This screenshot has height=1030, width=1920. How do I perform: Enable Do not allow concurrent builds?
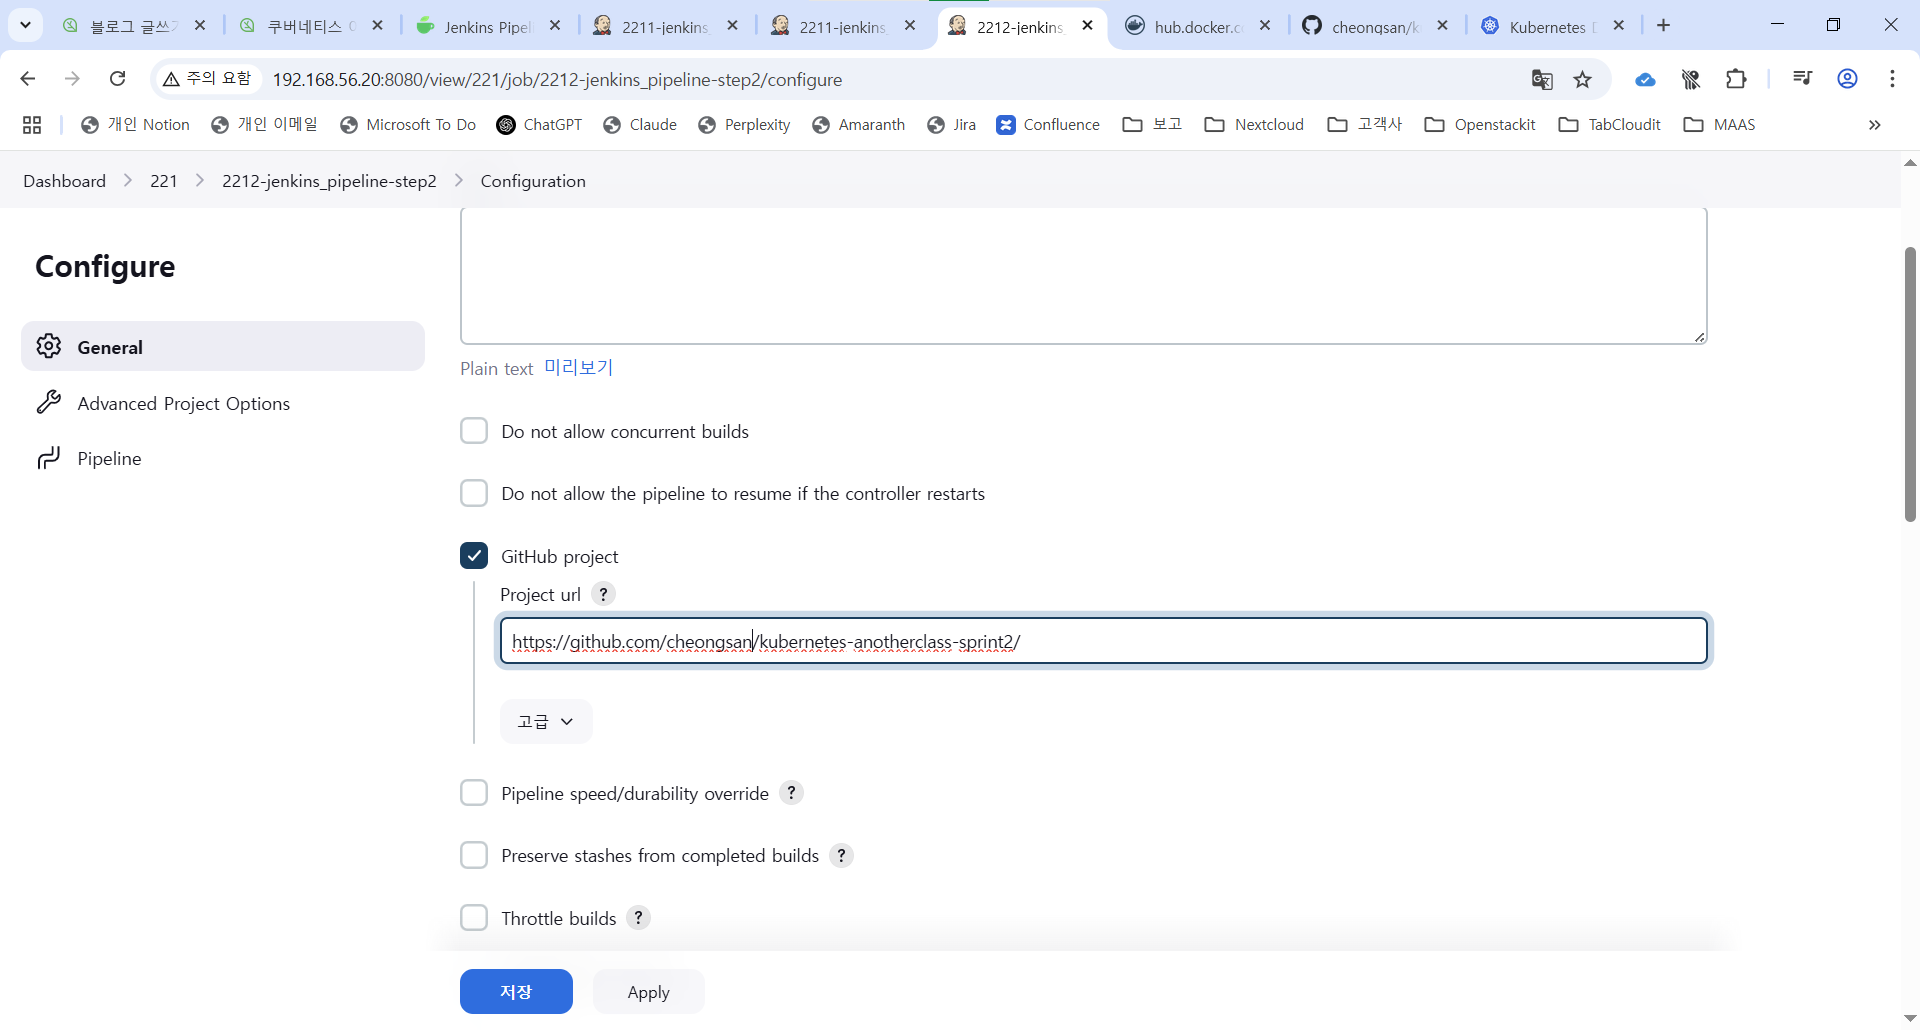tap(474, 431)
